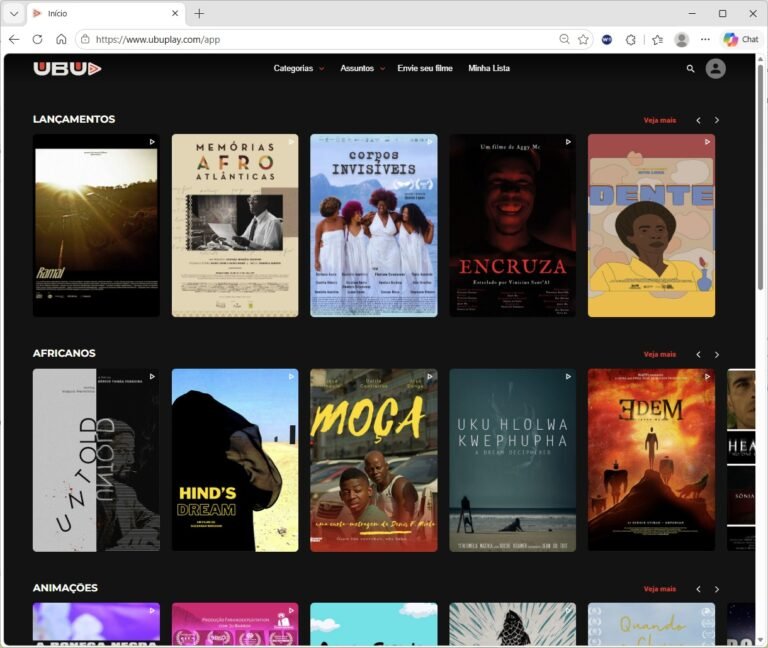Show previous Africanos with left chevron
The height and width of the screenshot is (648, 768).
point(698,355)
